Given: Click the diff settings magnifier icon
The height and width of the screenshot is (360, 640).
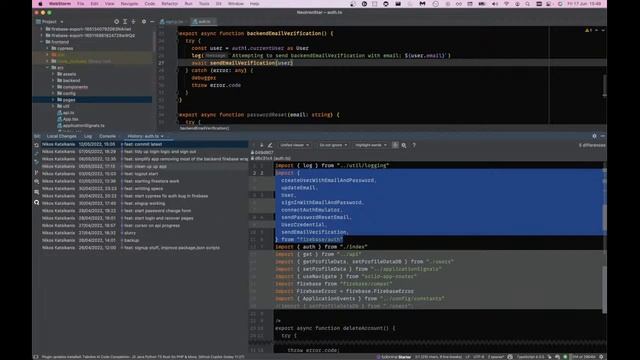Looking at the screenshot, I should 404,145.
